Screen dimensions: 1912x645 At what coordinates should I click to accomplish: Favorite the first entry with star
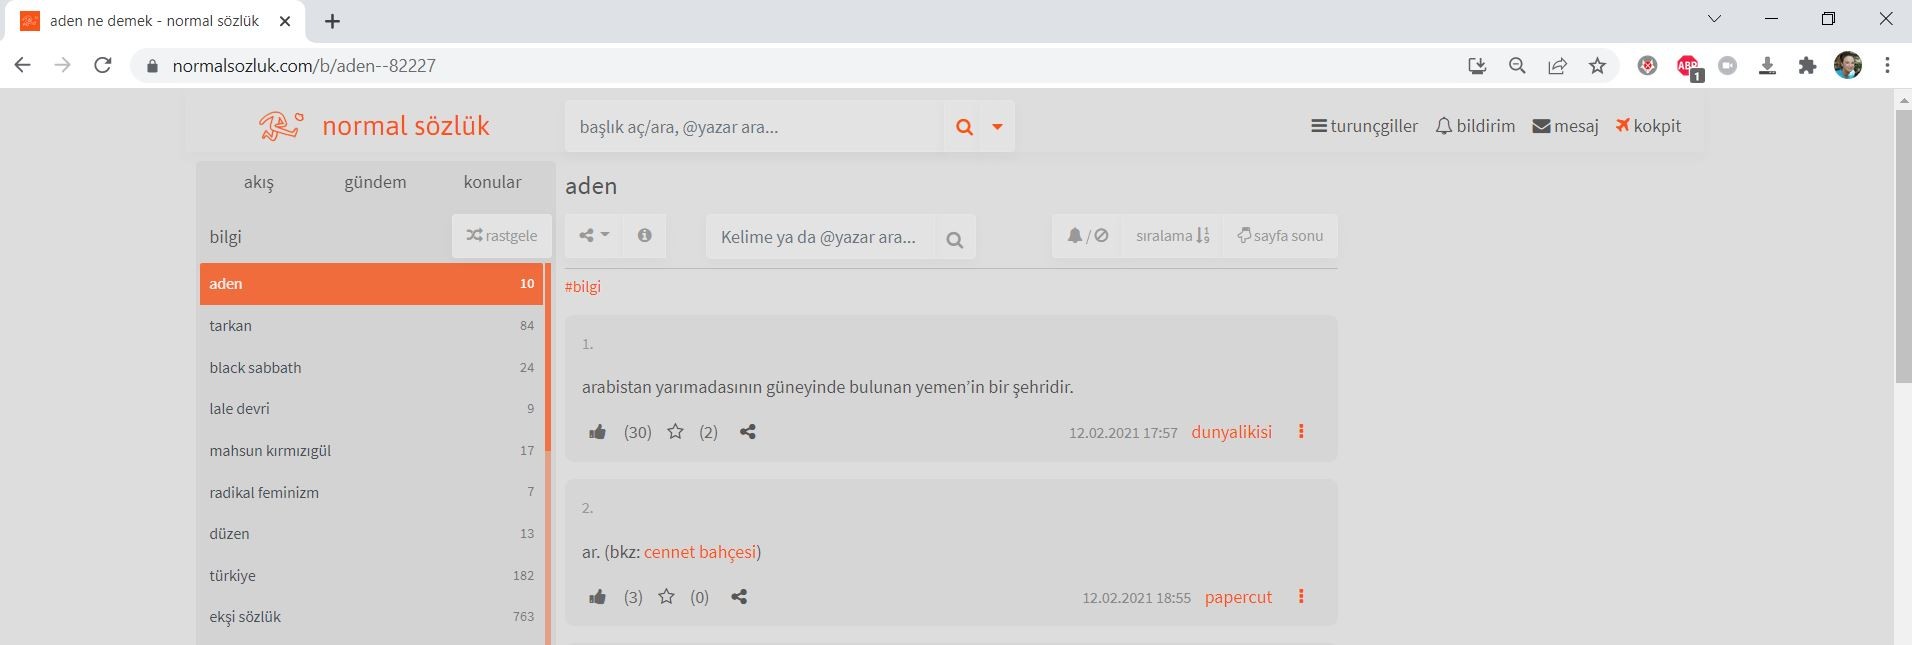point(676,432)
